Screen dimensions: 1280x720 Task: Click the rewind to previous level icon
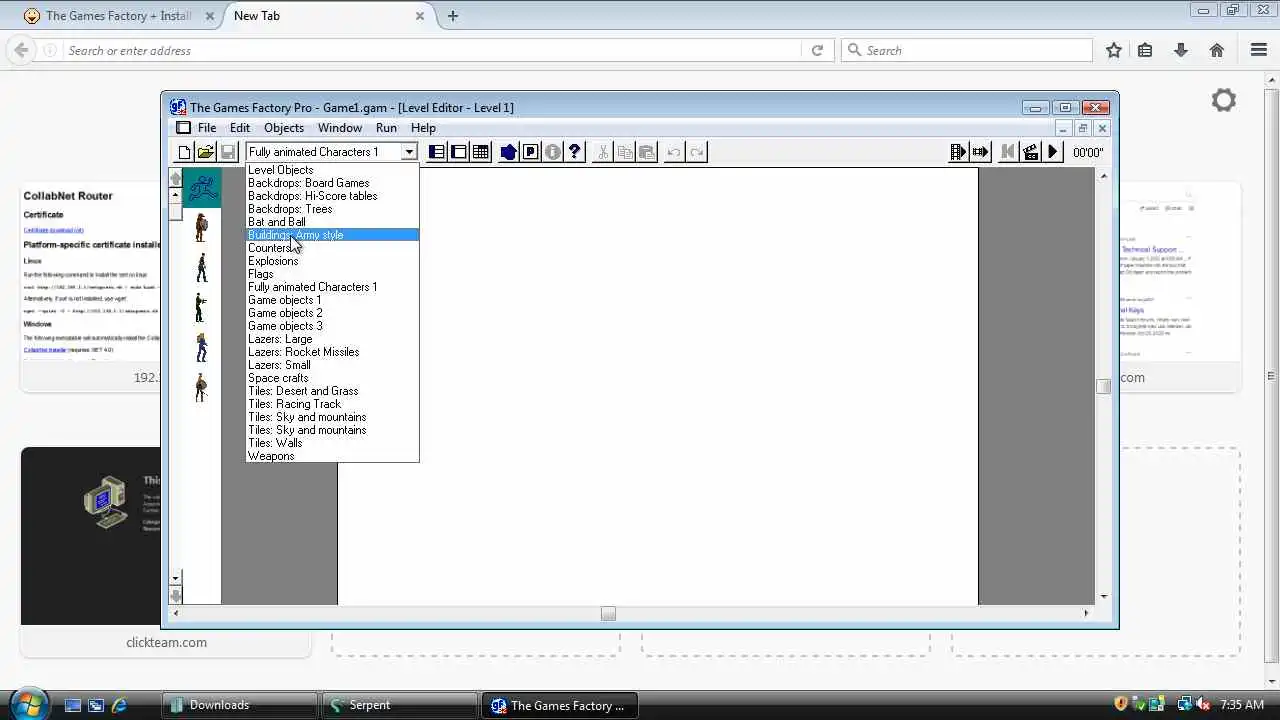tap(1008, 152)
